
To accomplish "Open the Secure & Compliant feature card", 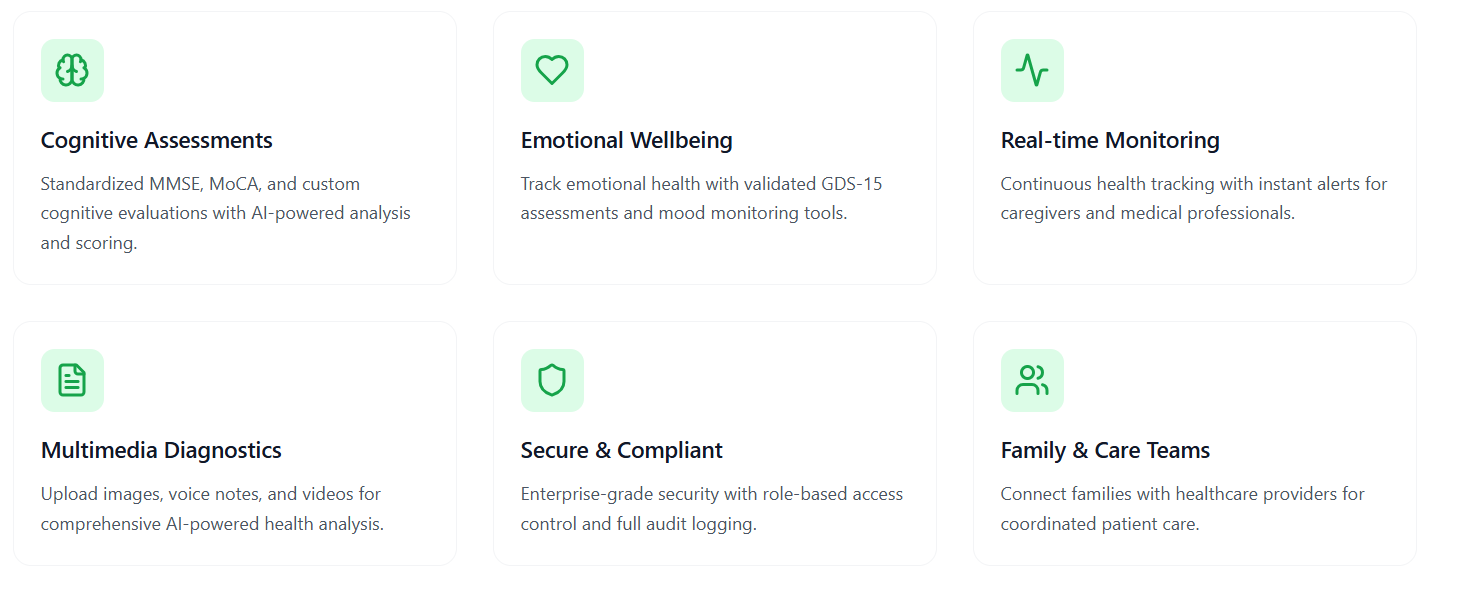I will coord(714,442).
